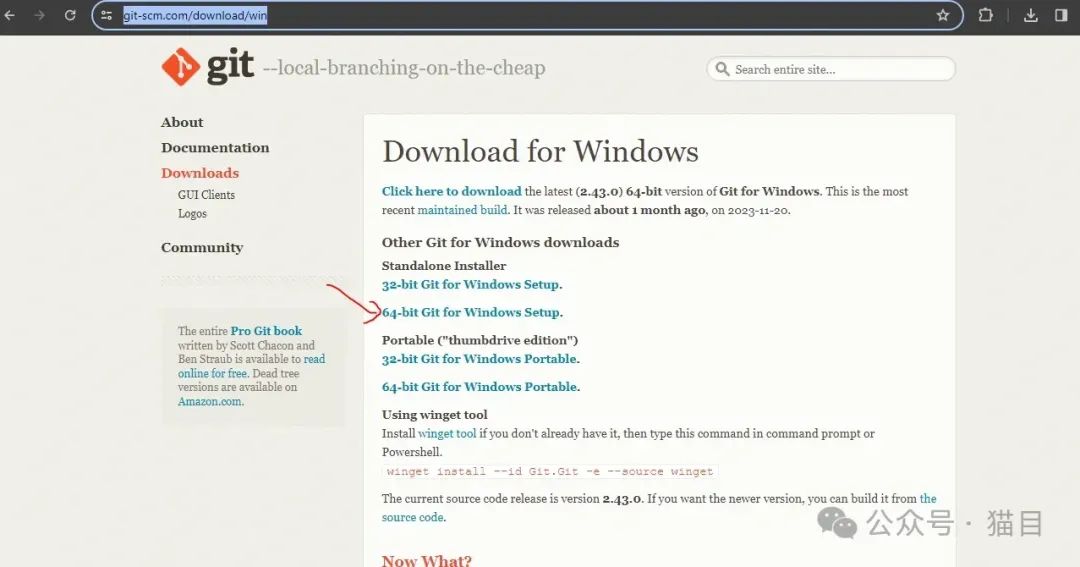Screen dimensions: 1080x567
Task: Select Downloads in the sidebar
Action: click(200, 173)
